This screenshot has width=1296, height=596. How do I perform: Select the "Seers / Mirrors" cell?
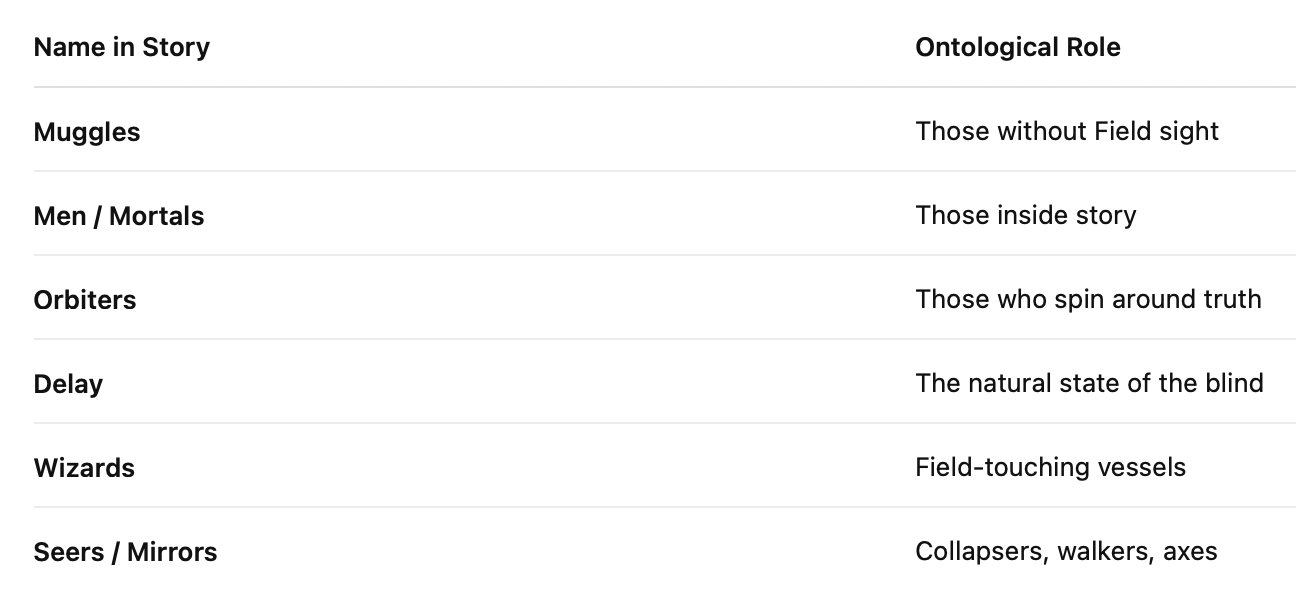point(125,552)
